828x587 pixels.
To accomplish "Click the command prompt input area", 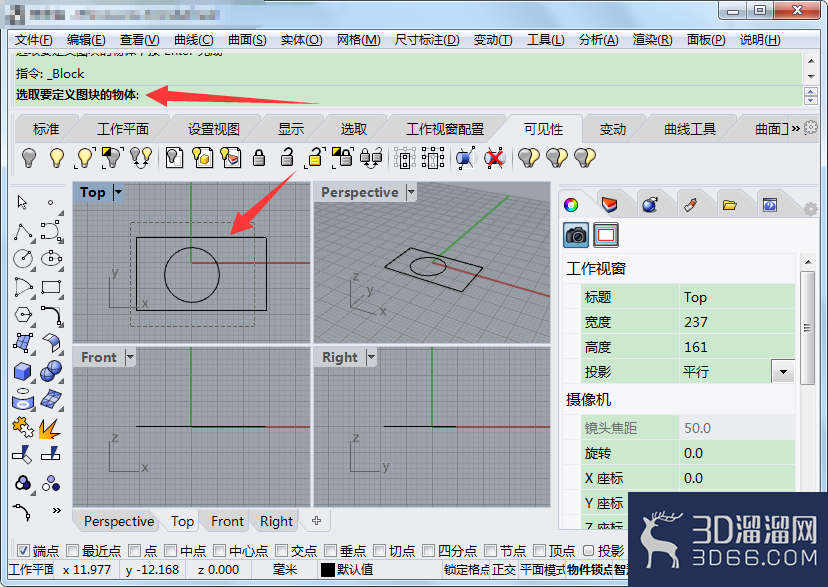I will (408, 95).
